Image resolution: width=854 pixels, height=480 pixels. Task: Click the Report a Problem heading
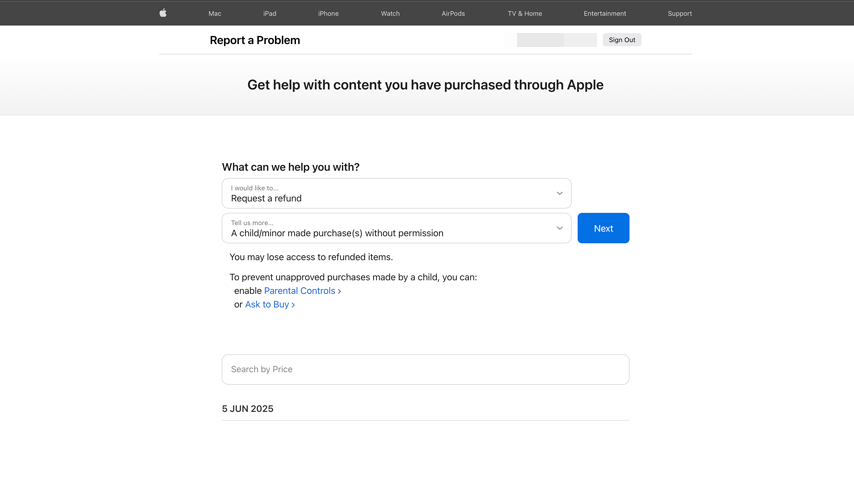pos(255,40)
